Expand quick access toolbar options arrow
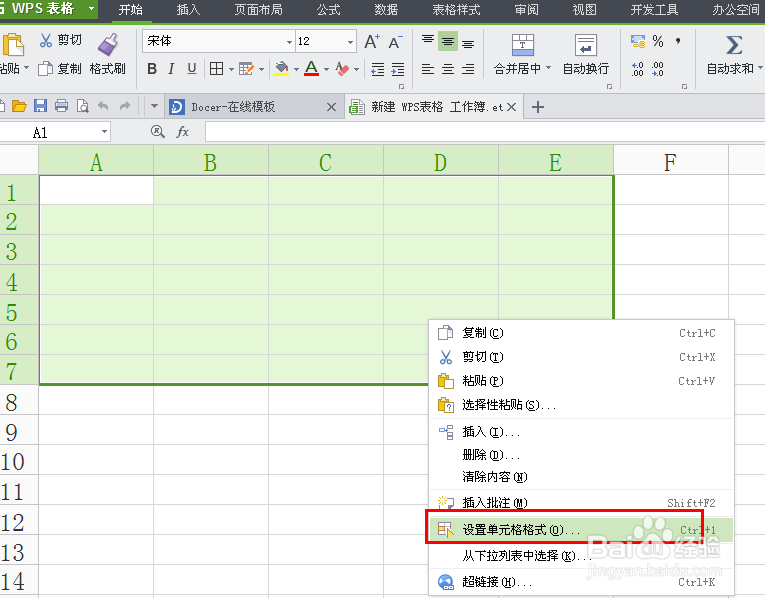 (154, 106)
